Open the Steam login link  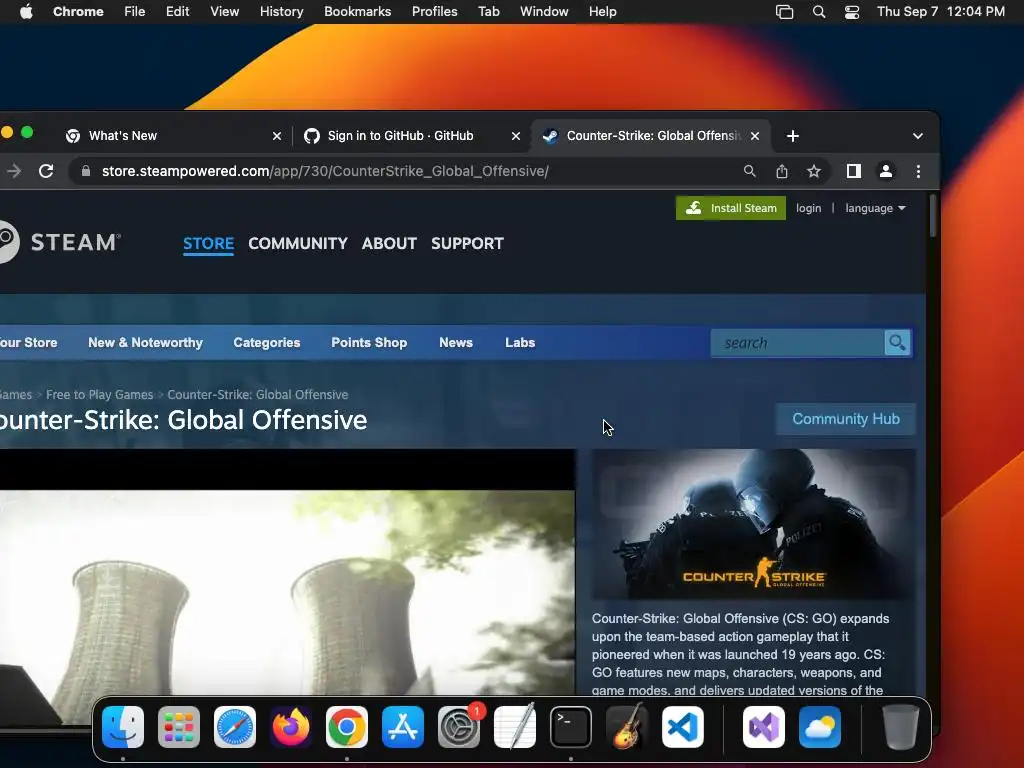click(x=808, y=208)
